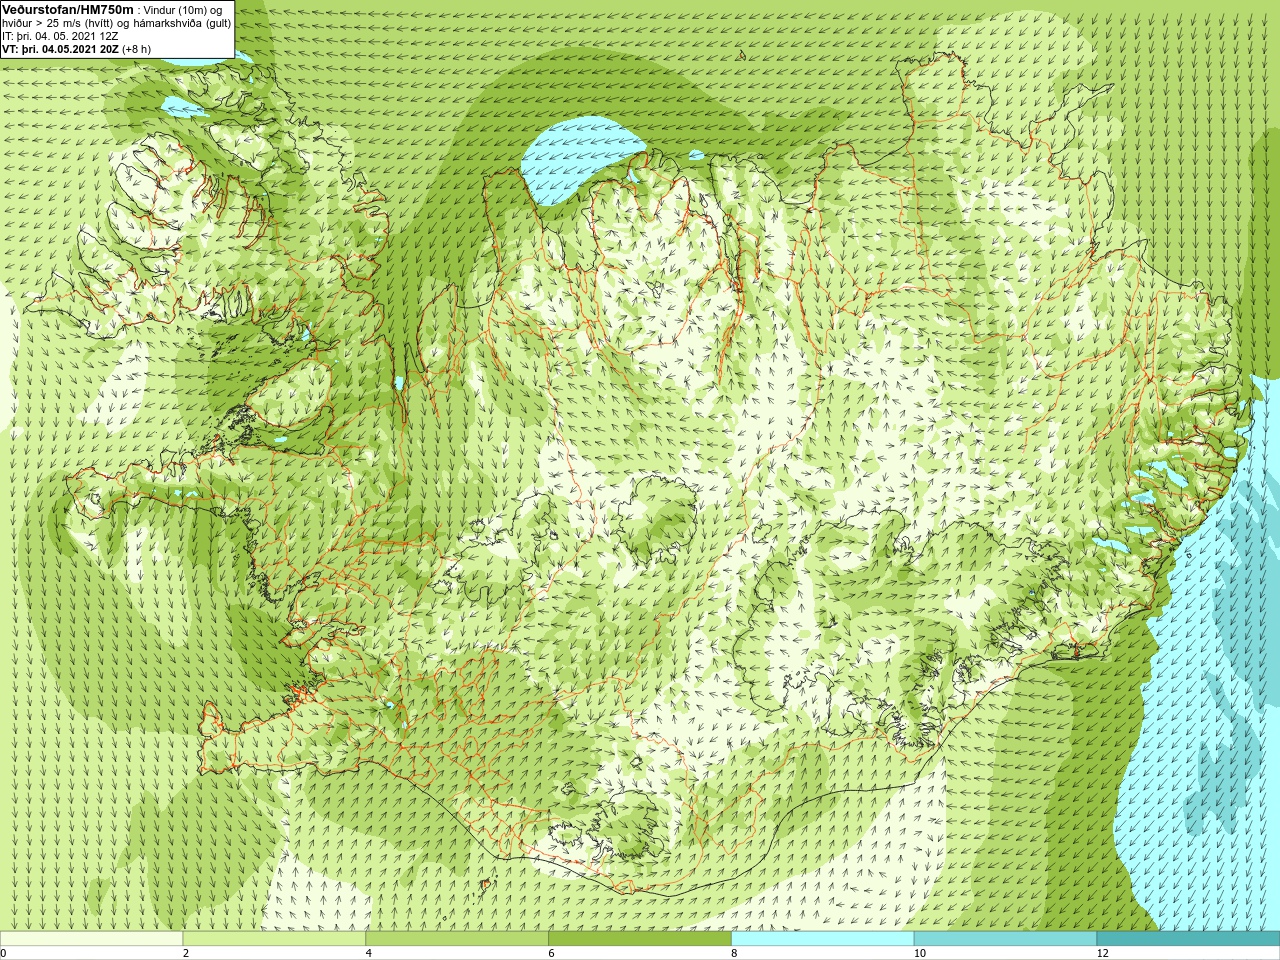Image resolution: width=1280 pixels, height=960 pixels.
Task: Click the '0' scale label
Action: 3,953
